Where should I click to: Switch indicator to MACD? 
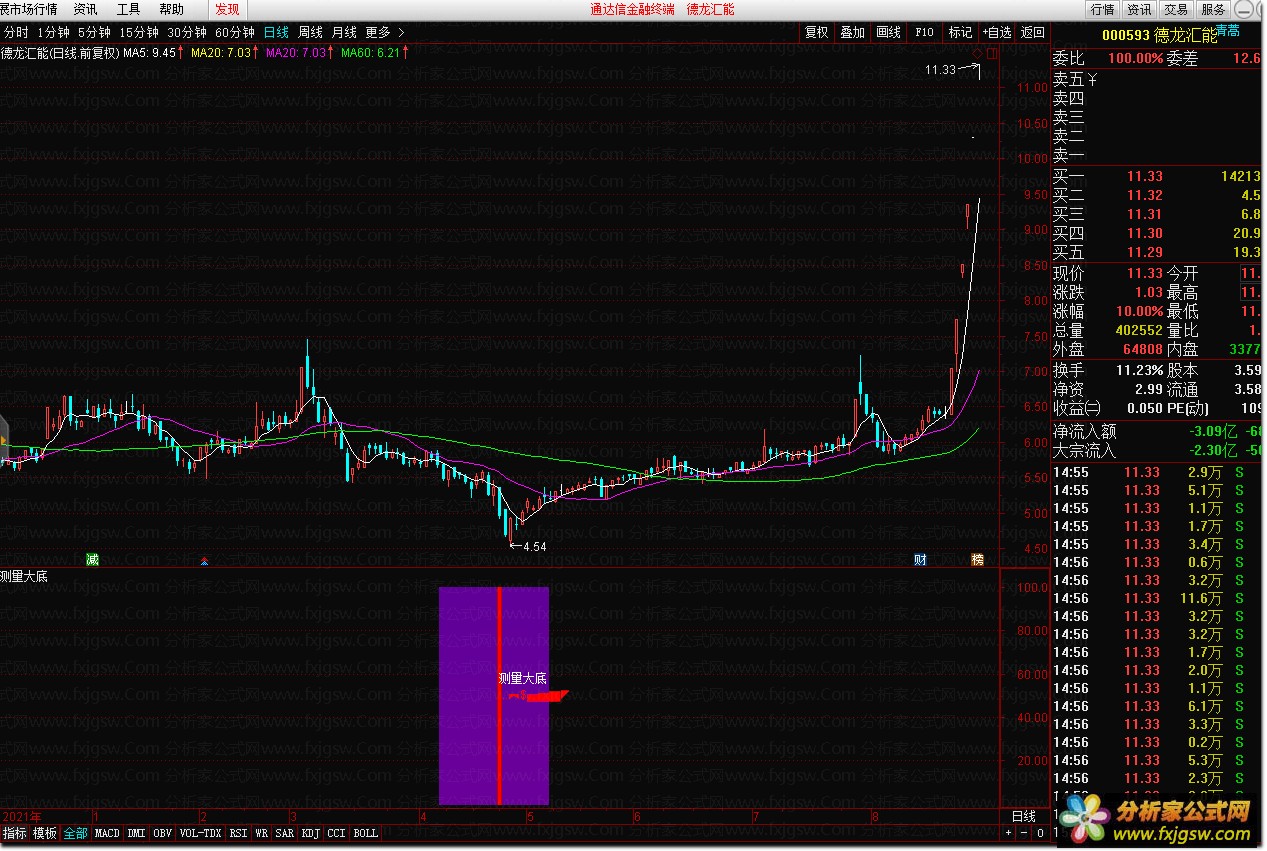(x=107, y=833)
